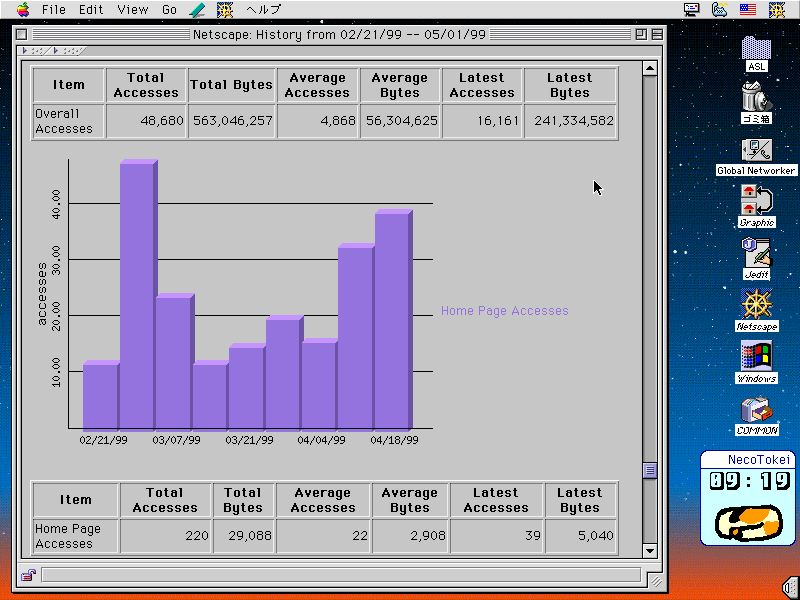Open the View menu
Screen dimensions: 800x600
pos(132,9)
